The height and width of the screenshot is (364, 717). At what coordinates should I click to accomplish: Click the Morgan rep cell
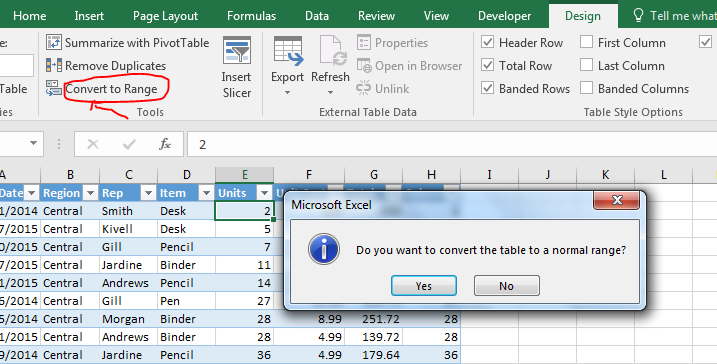click(x=128, y=319)
